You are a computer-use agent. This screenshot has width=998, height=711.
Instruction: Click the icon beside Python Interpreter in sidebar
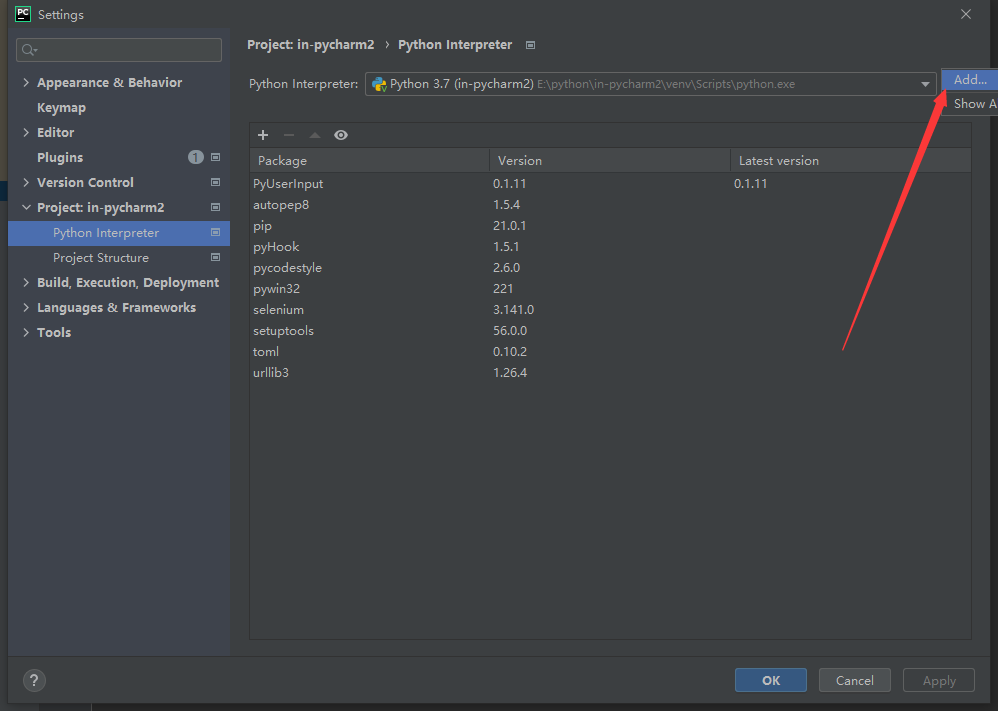[216, 232]
